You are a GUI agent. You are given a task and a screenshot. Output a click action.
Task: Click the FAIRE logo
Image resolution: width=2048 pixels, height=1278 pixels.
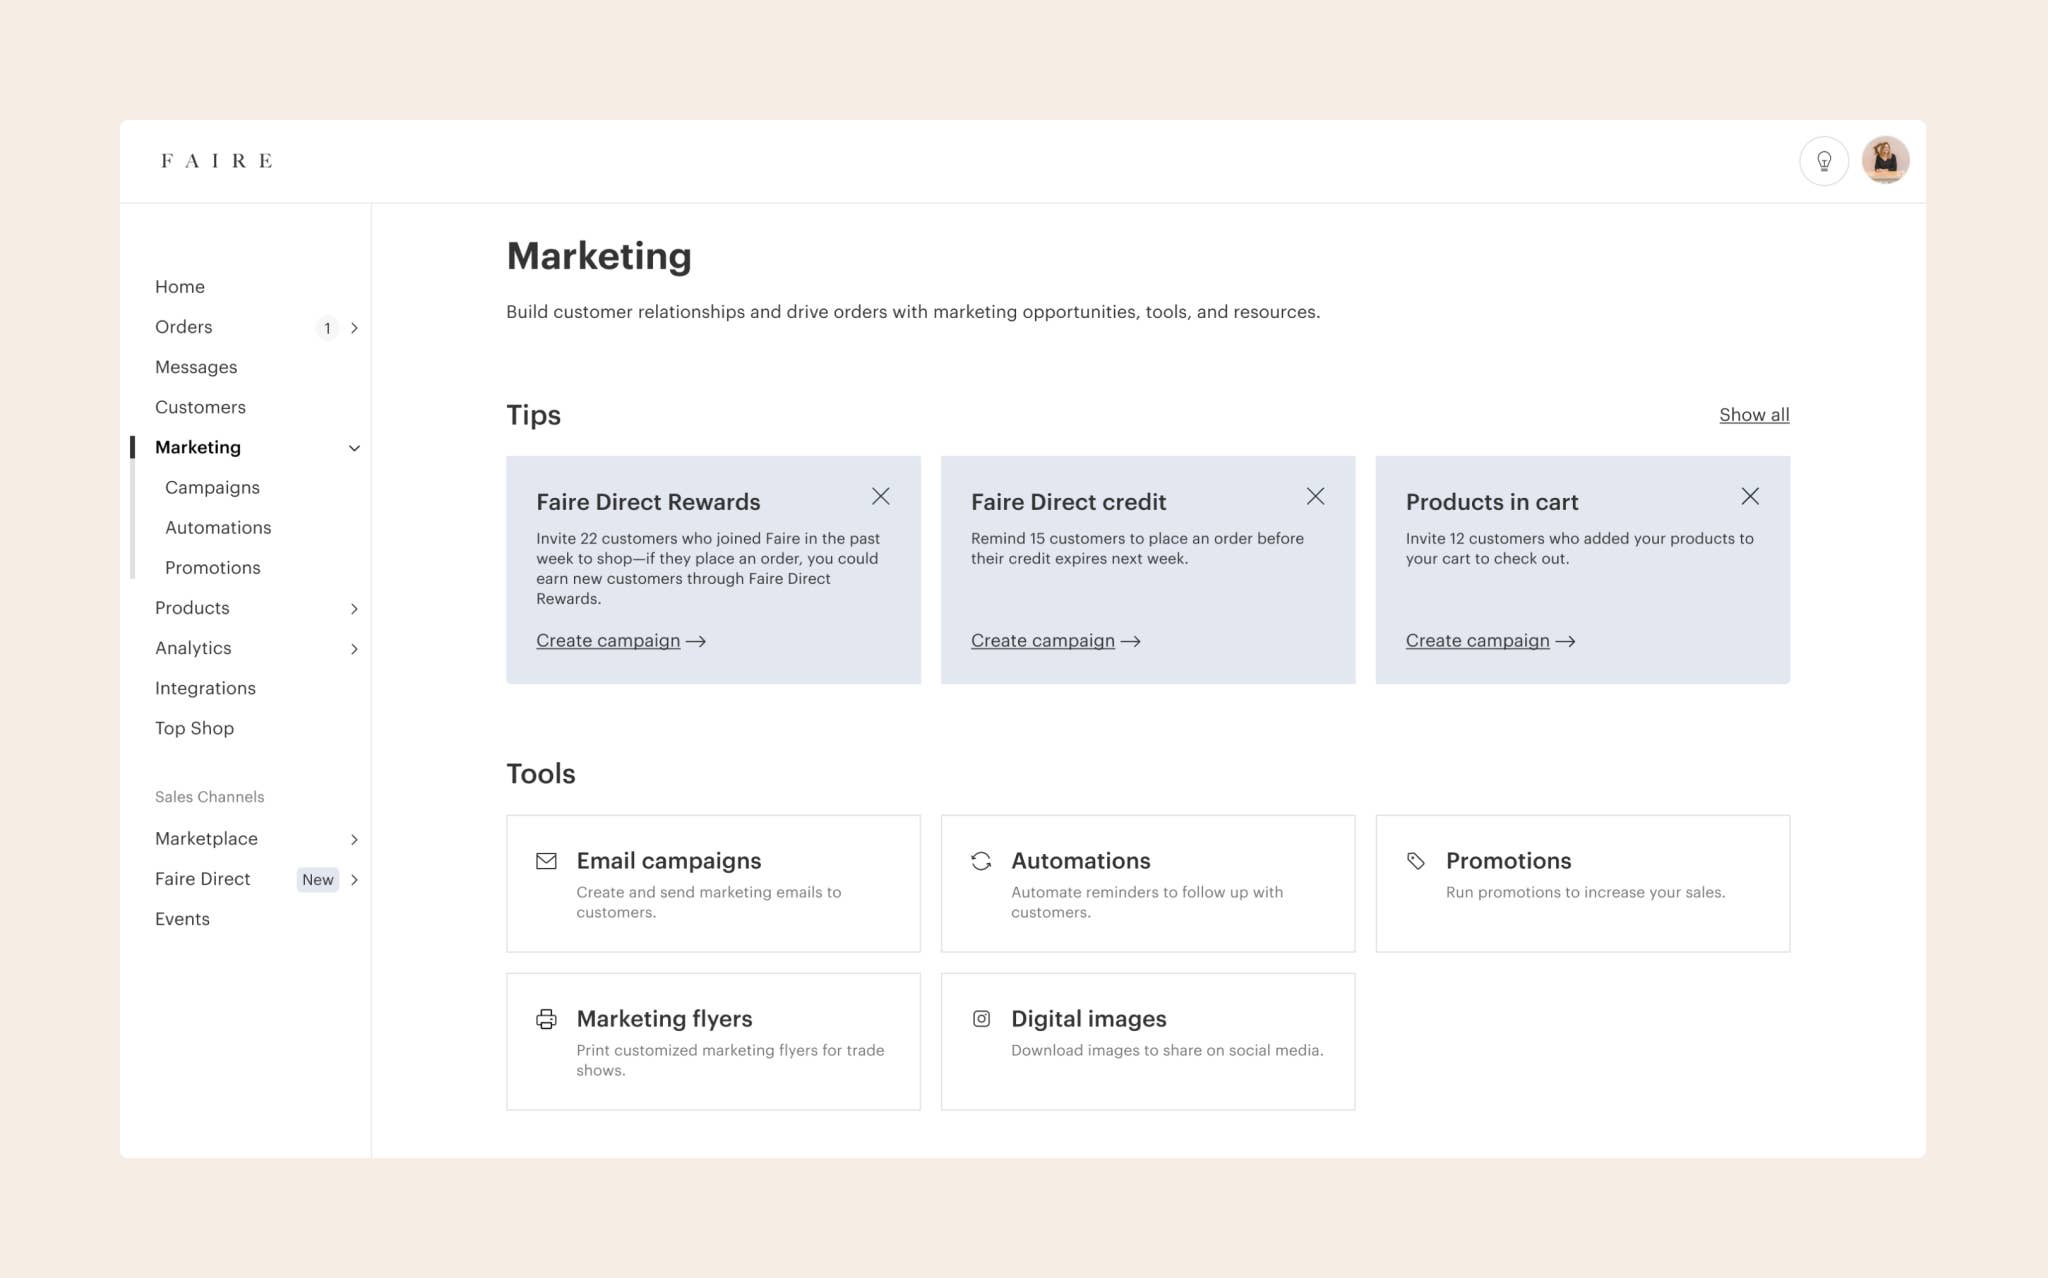216,161
